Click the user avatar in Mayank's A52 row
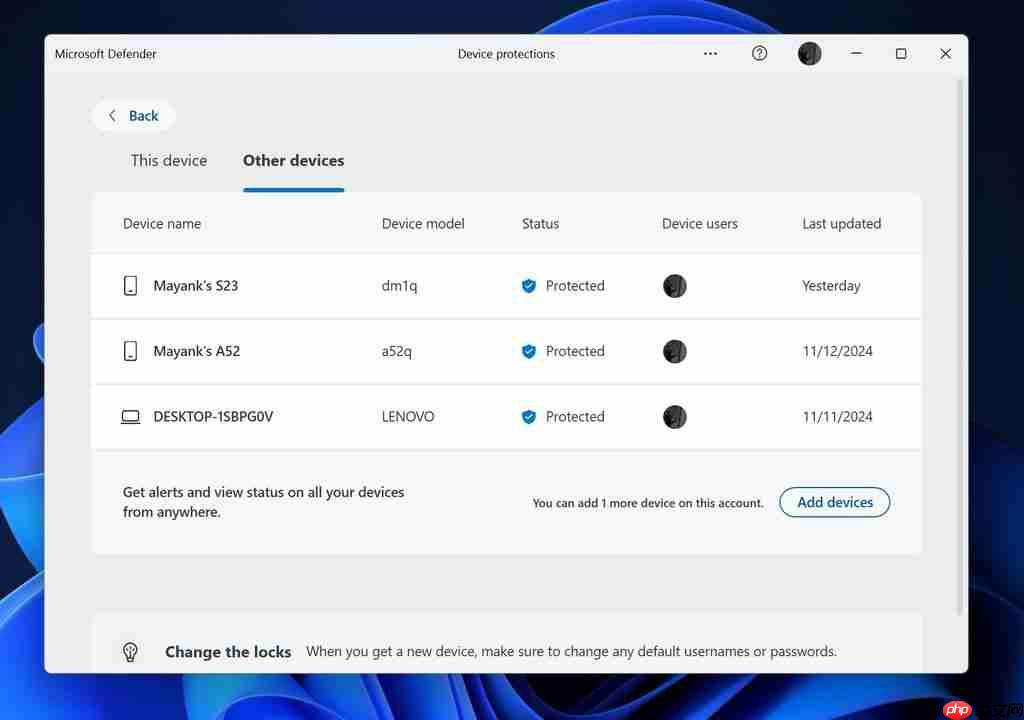Screen dimensions: 1024x720 pyautogui.click(x=675, y=351)
